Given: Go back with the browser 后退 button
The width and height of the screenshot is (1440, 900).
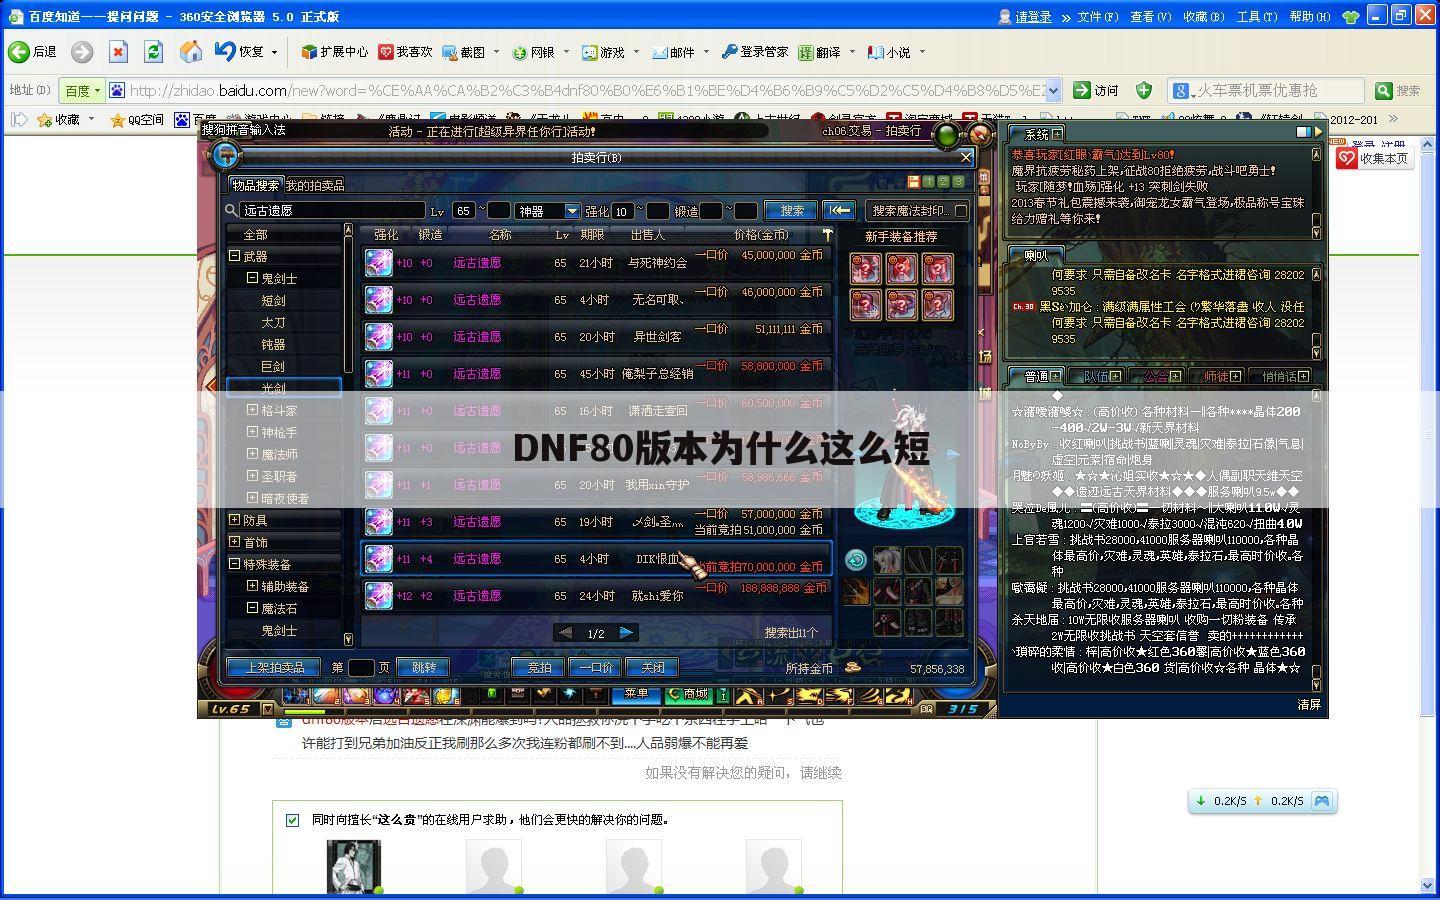Looking at the screenshot, I should (33, 52).
